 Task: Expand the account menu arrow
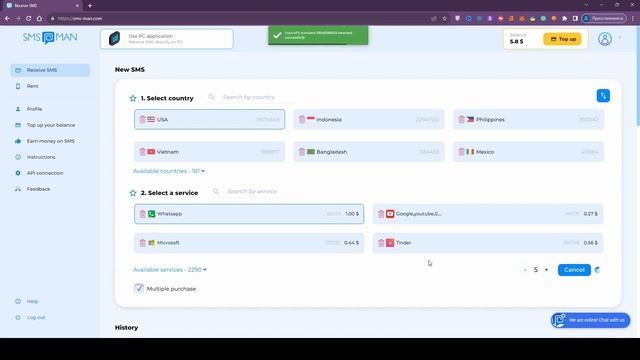620,38
